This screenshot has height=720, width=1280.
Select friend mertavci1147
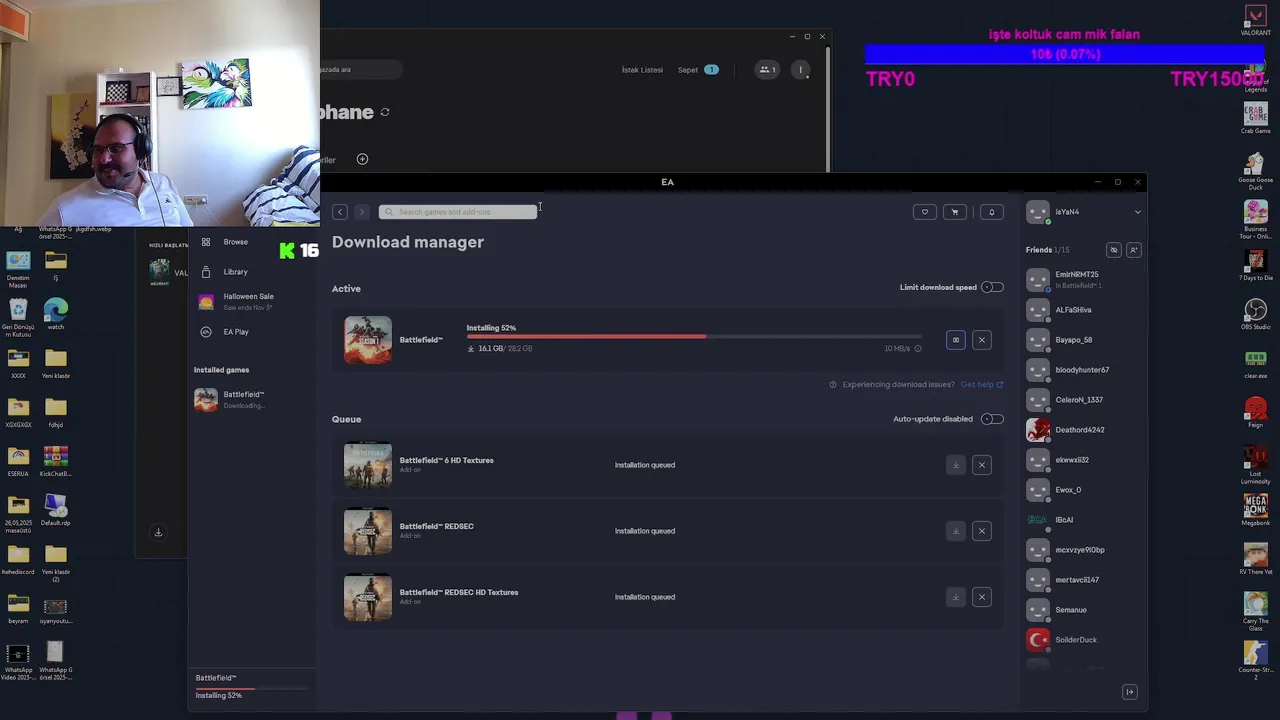pos(1082,580)
